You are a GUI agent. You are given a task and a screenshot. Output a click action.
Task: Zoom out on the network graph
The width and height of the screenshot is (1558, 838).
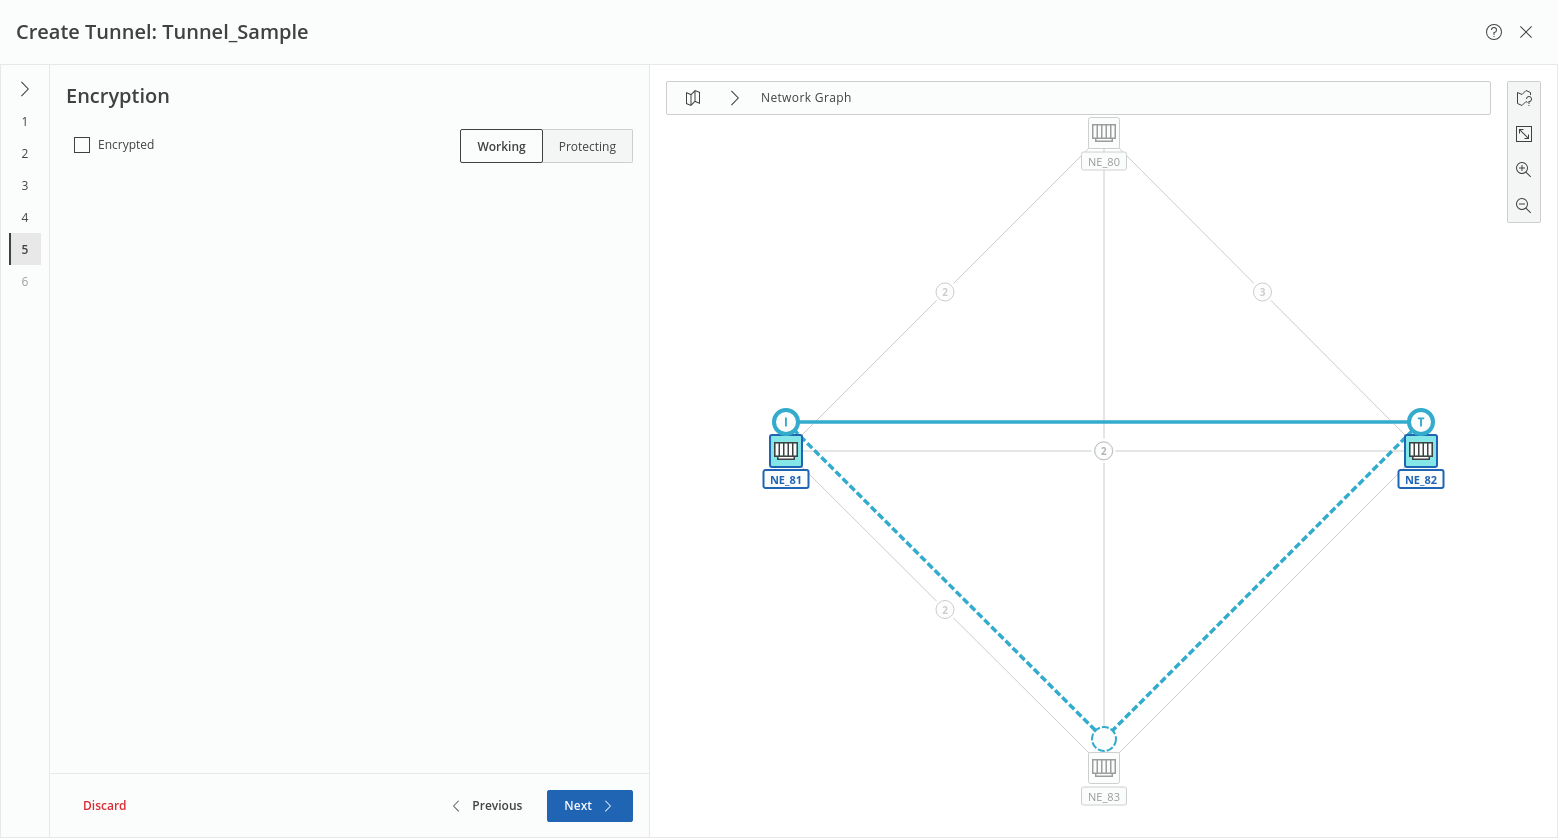(x=1524, y=206)
